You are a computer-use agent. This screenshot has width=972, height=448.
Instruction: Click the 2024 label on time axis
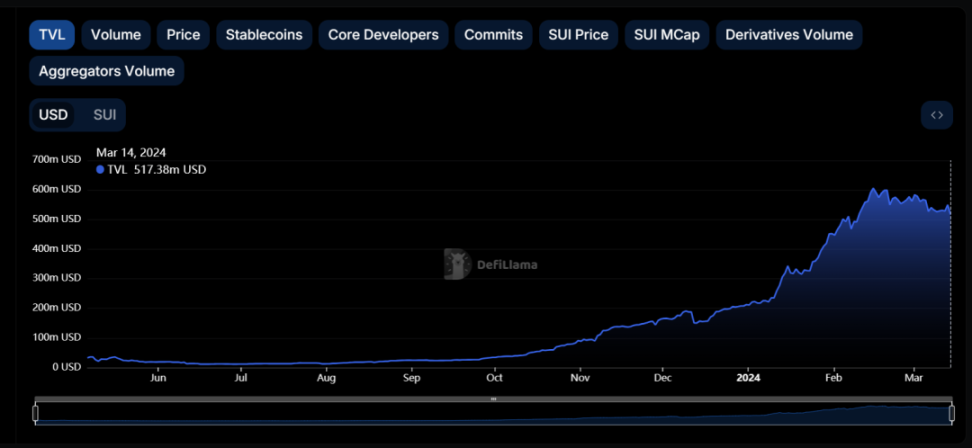point(748,379)
